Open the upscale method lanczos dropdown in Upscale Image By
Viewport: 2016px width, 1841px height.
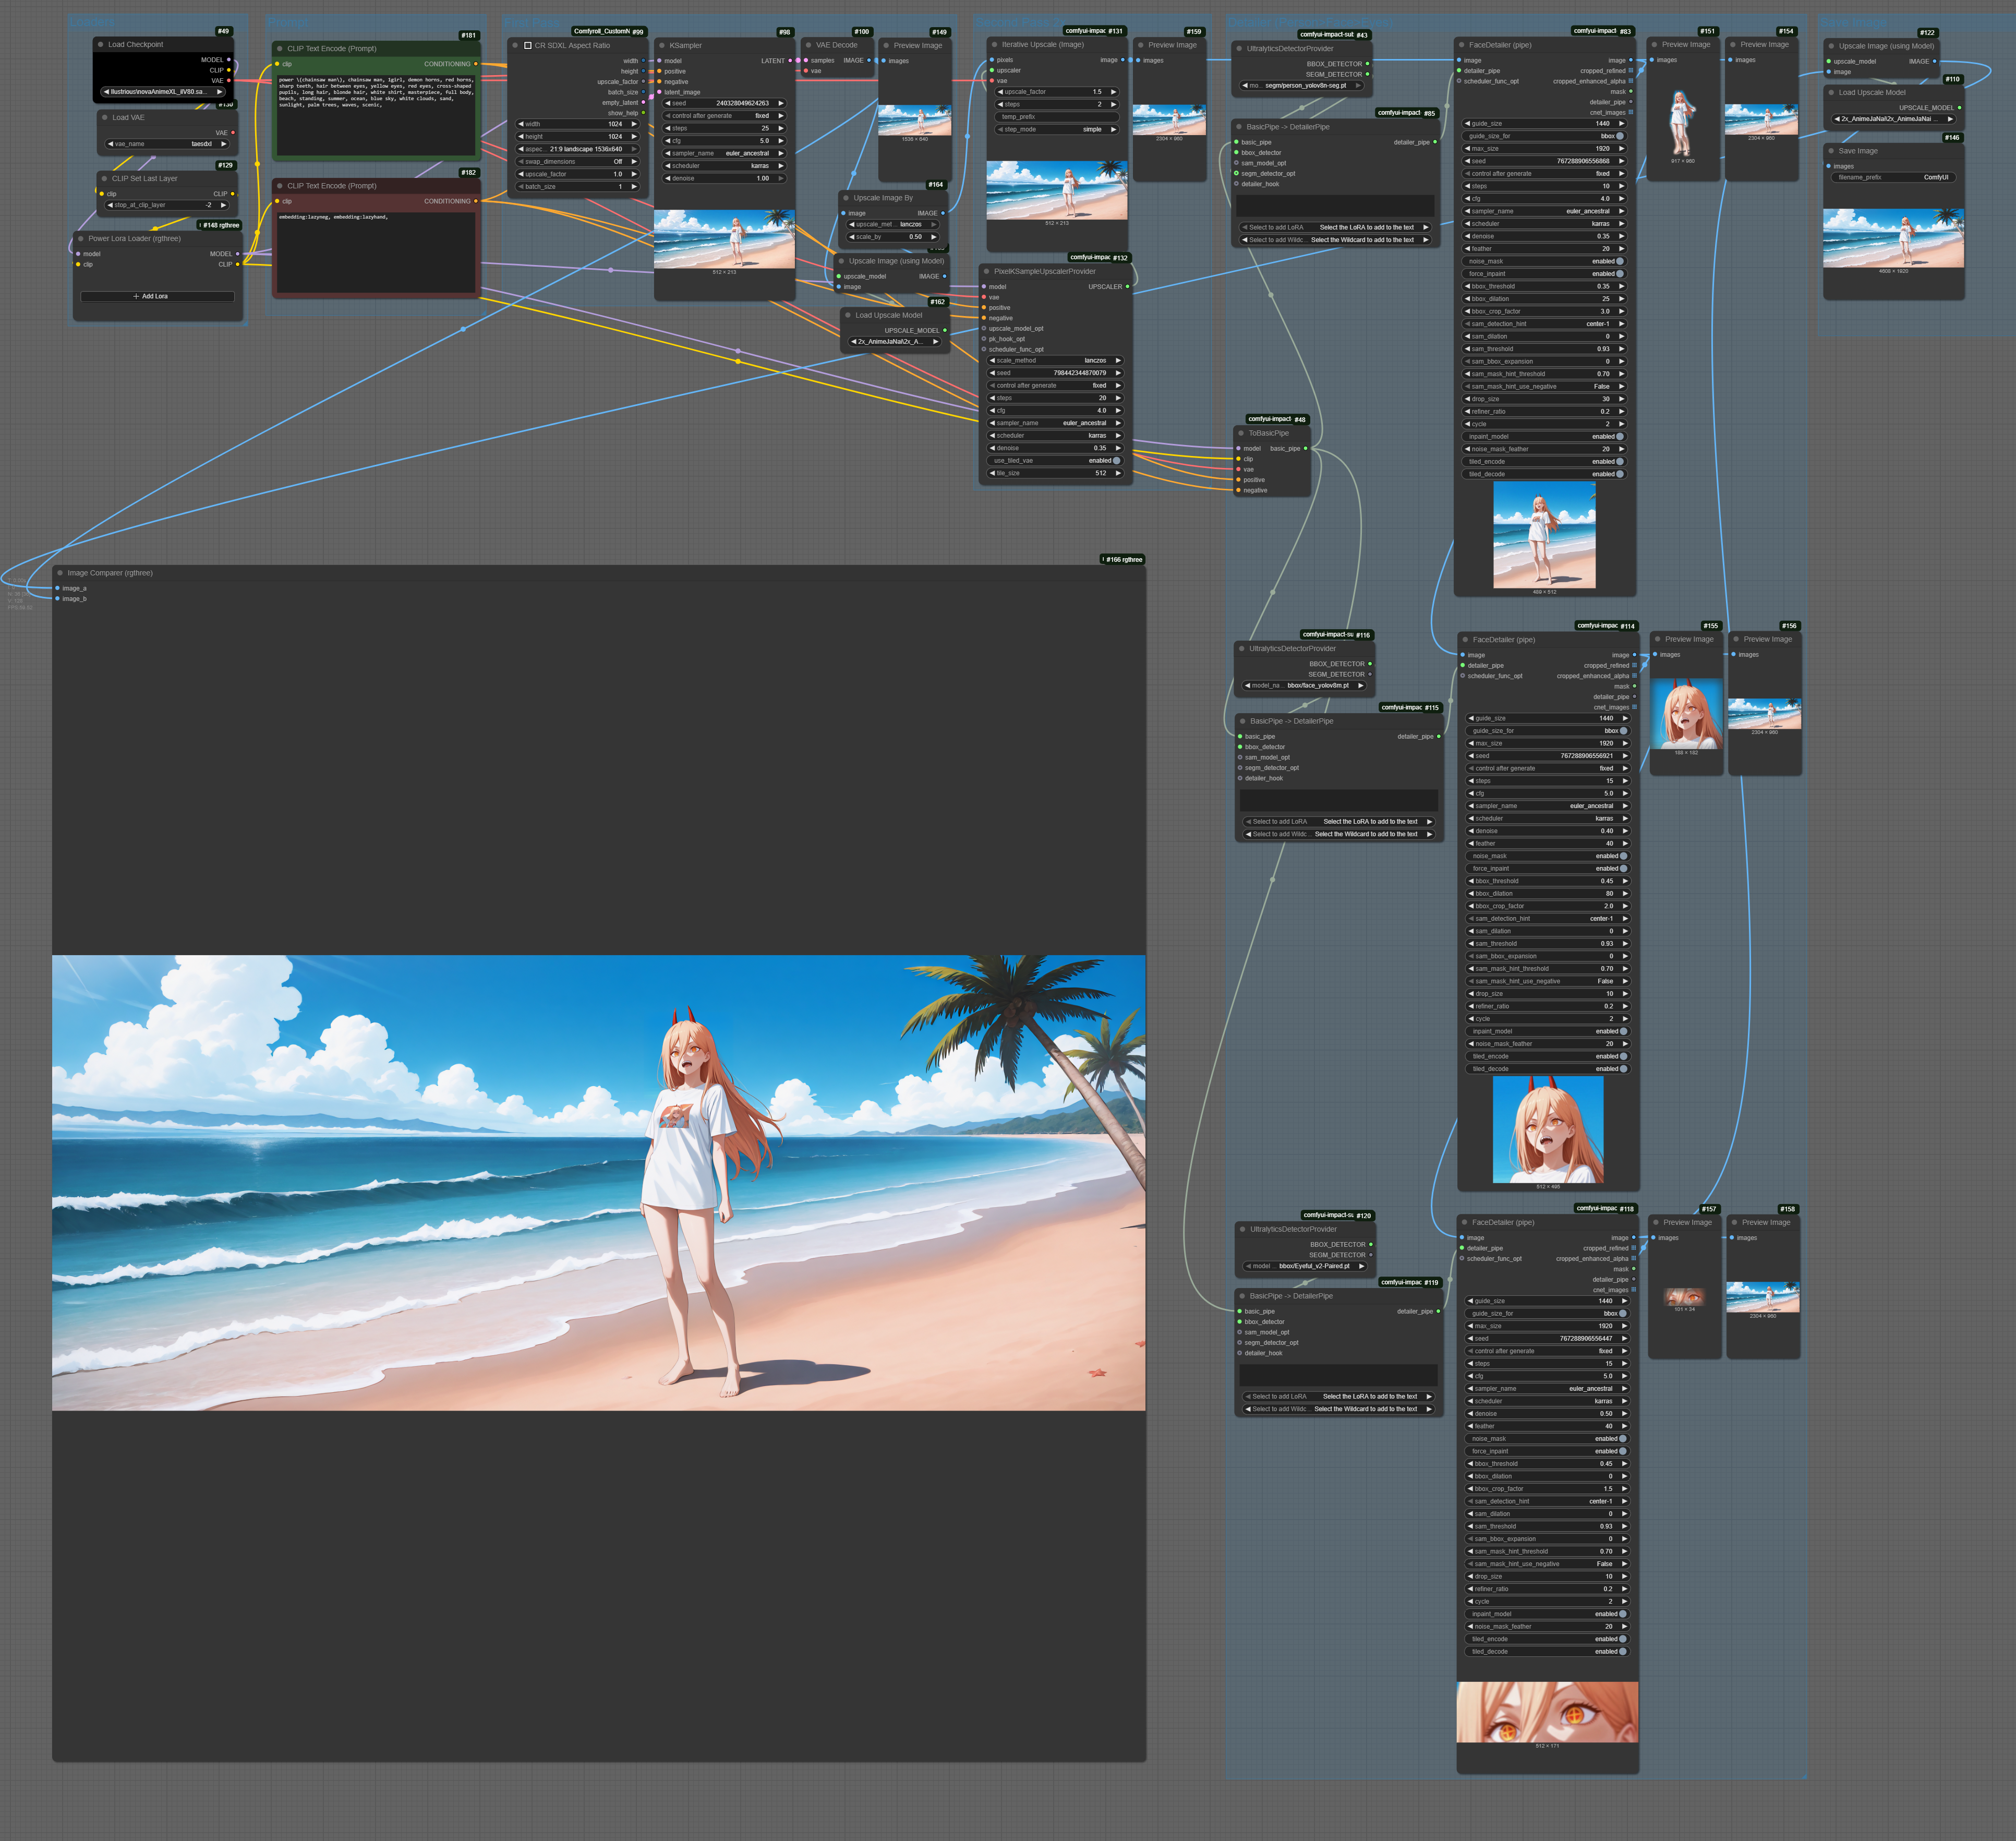click(x=893, y=225)
